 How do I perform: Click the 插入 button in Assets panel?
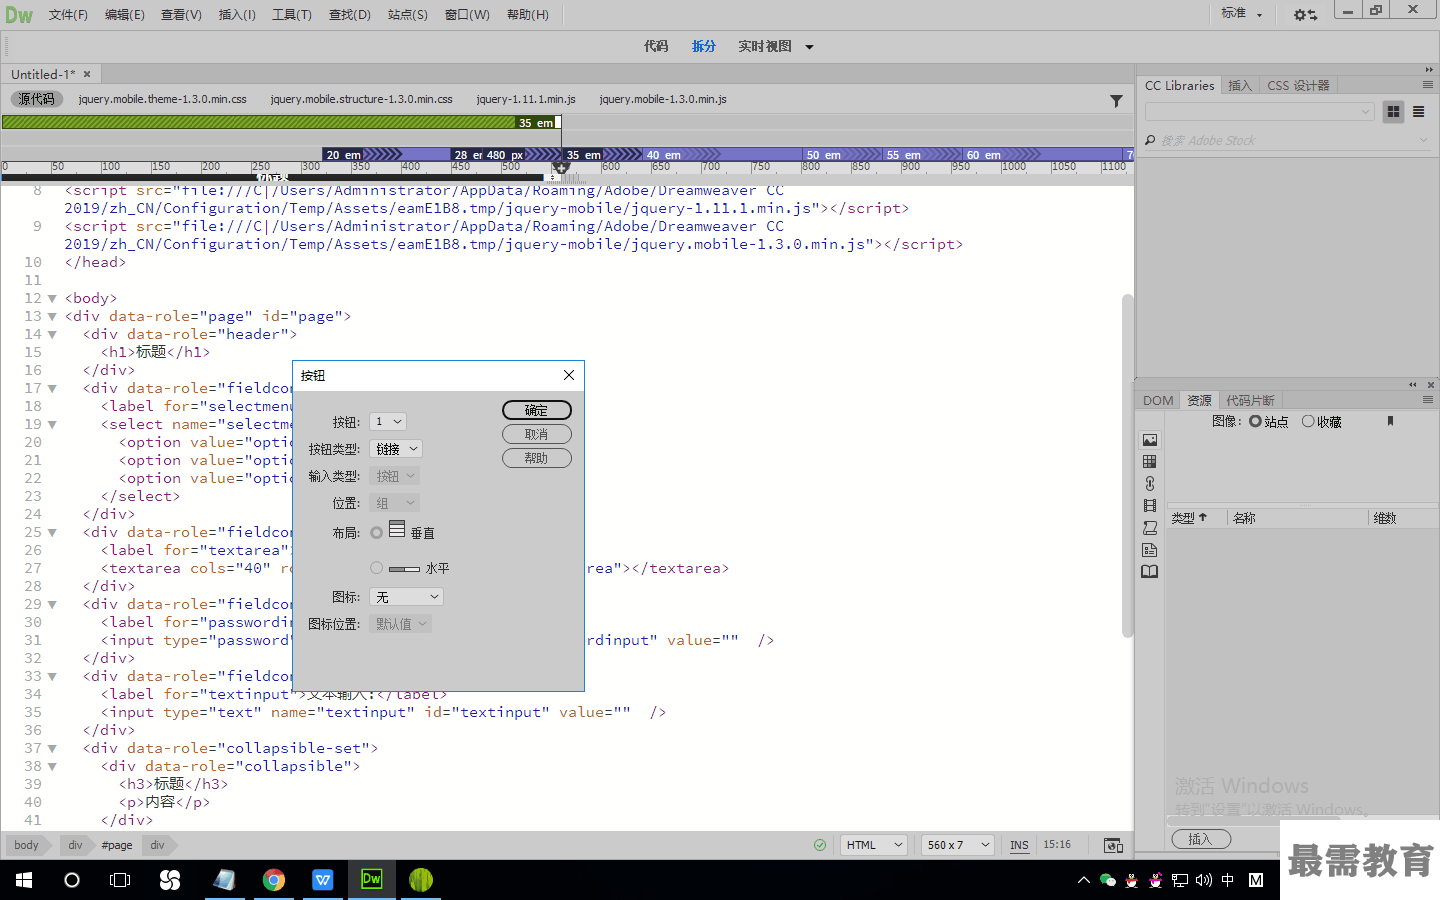[1201, 839]
